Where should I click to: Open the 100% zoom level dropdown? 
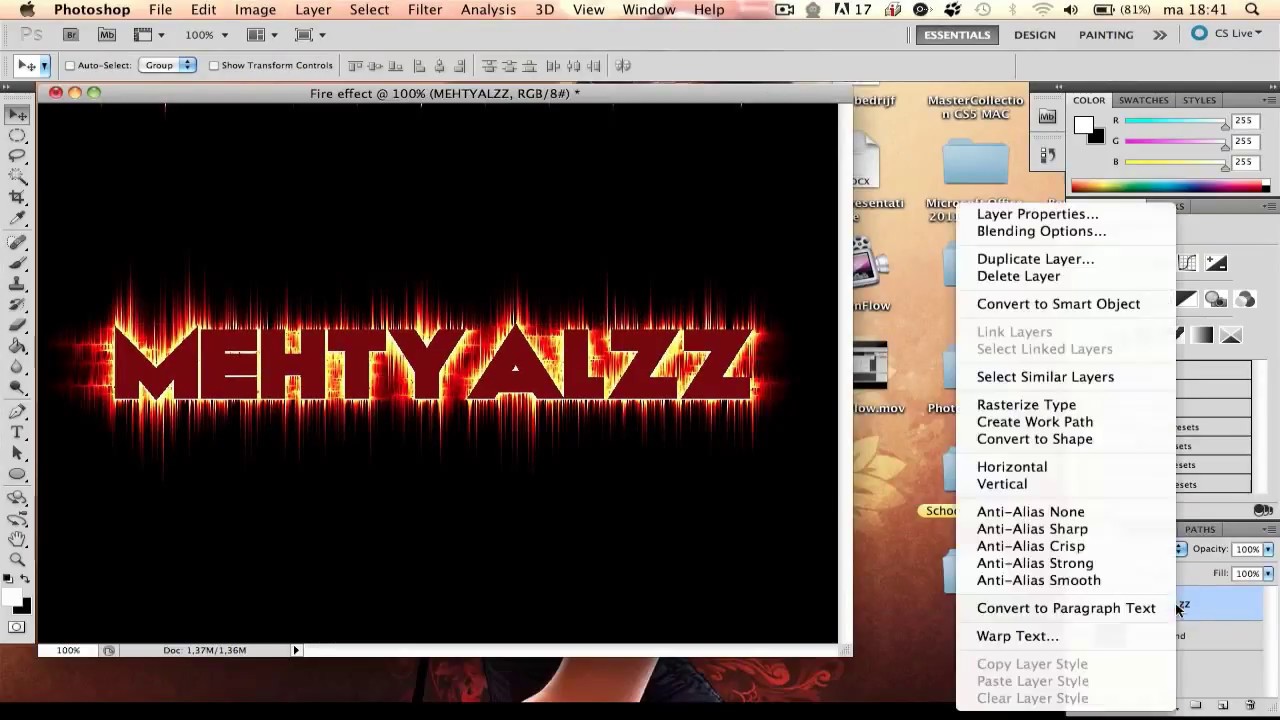[x=206, y=35]
